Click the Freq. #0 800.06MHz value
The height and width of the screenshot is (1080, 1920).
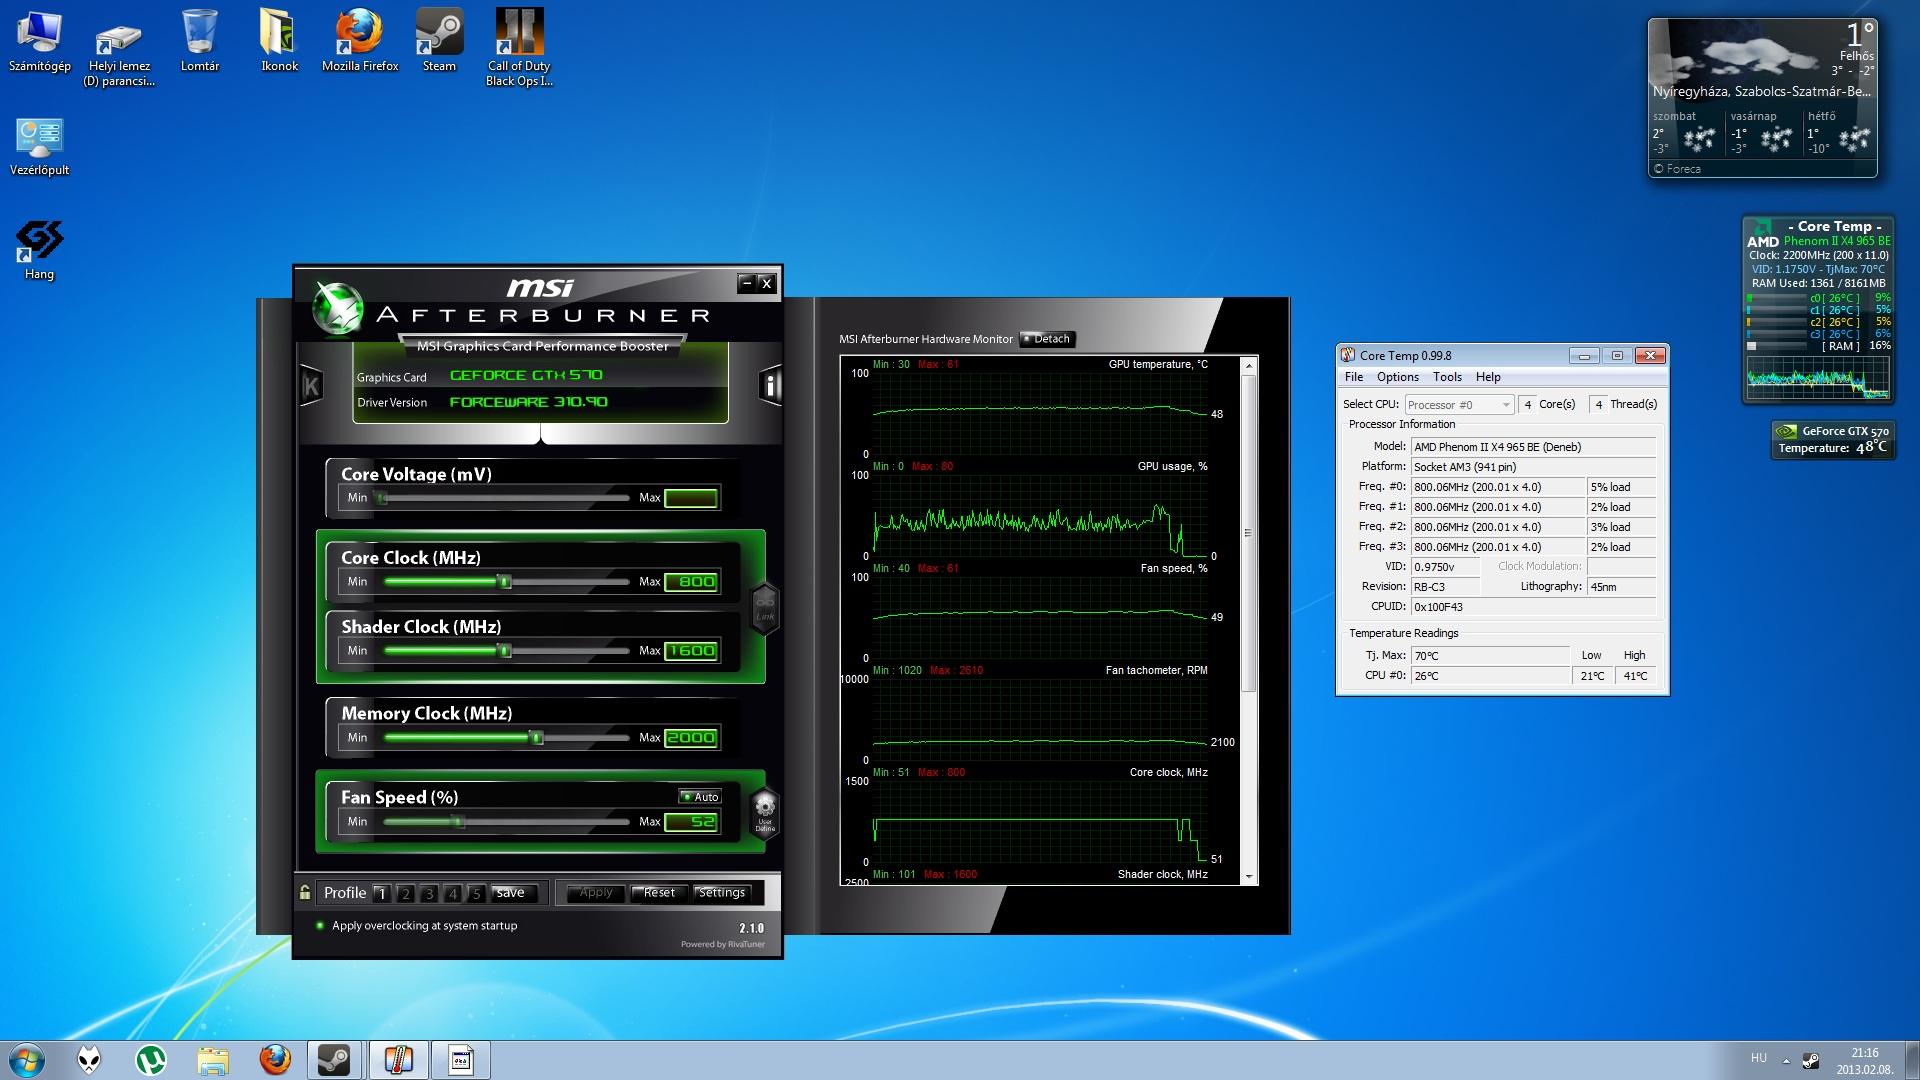(x=1497, y=487)
